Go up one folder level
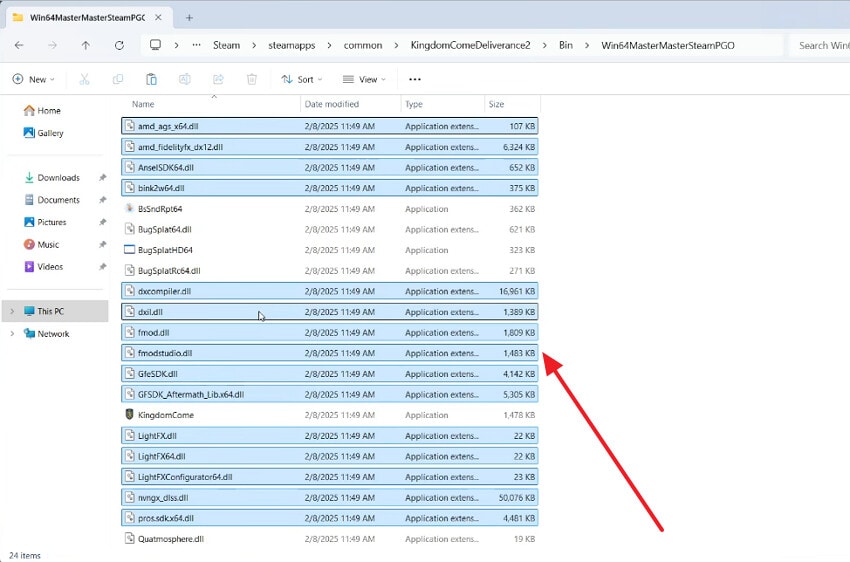The image size is (850, 562). click(x=86, y=46)
